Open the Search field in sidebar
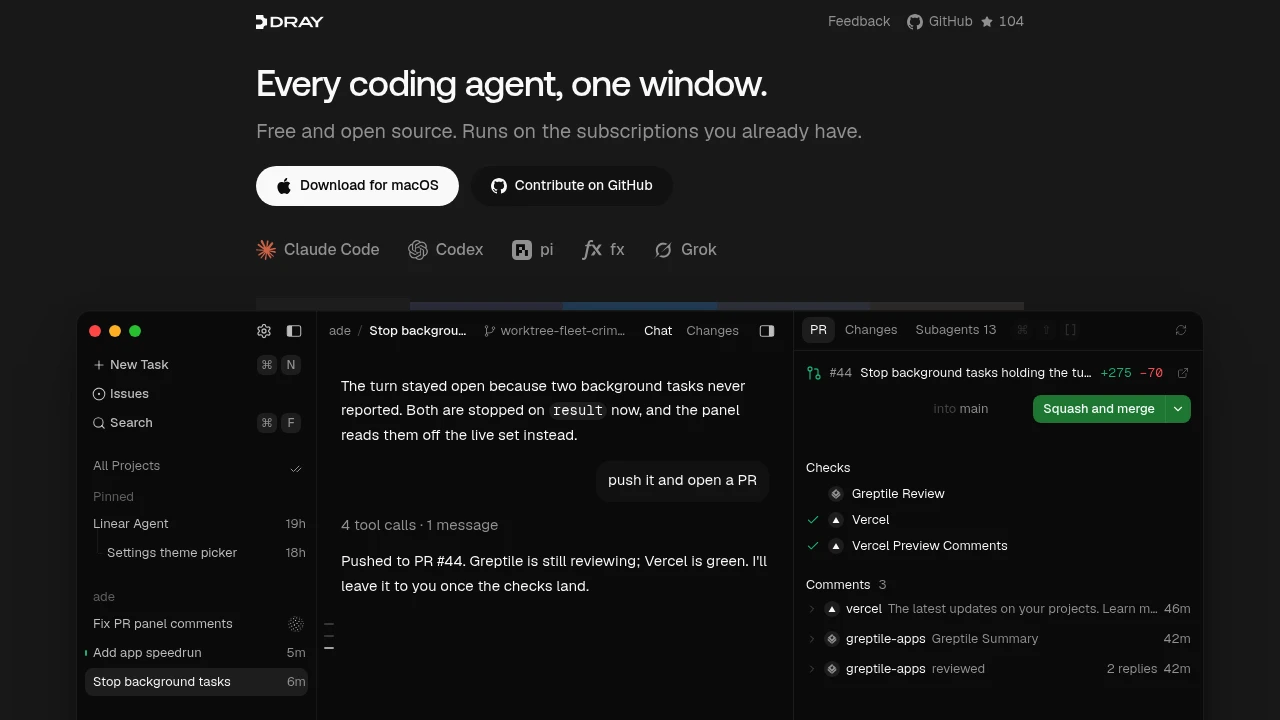Viewport: 1280px width, 720px height. (x=196, y=423)
